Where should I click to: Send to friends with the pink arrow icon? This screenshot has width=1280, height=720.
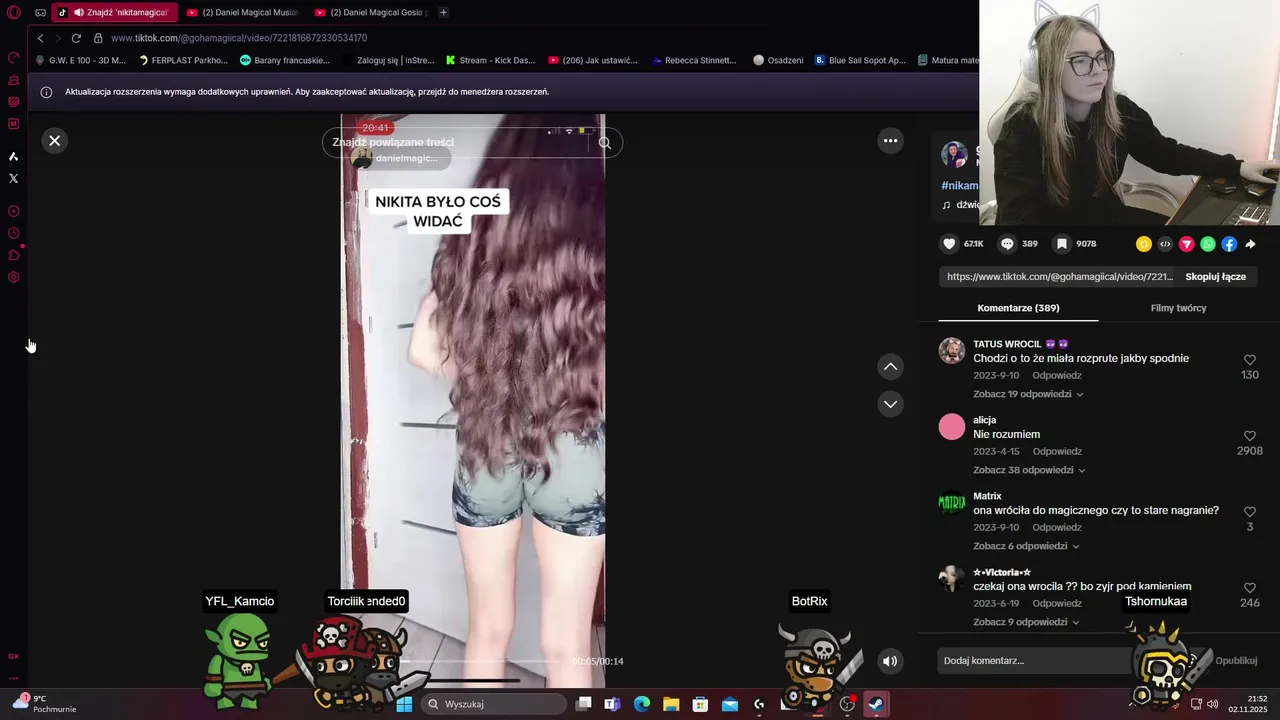pos(1187,244)
